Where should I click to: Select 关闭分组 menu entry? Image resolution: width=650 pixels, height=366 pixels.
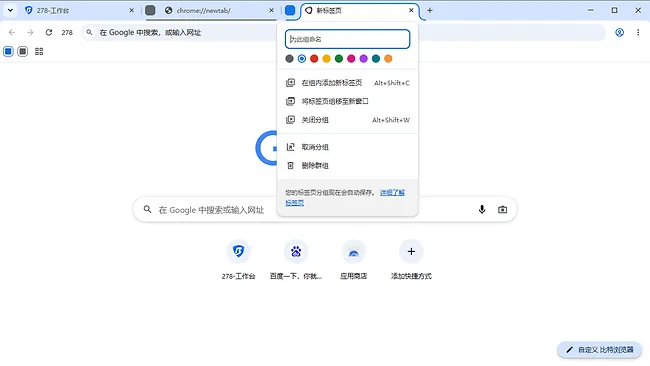tap(347, 120)
